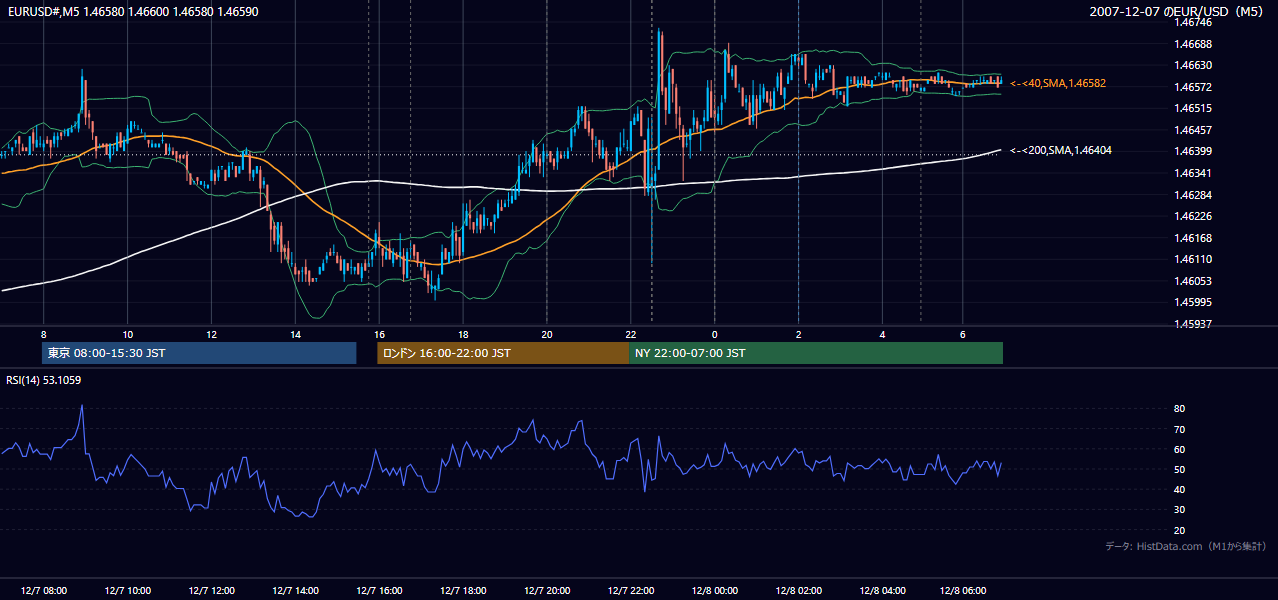Viewport: 1278px width, 600px height.
Task: Click the bottom date label 12/7 08:00
Action: click(x=43, y=591)
